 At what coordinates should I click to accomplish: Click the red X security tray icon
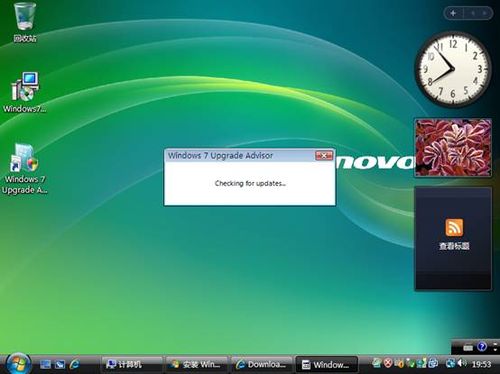pos(388,363)
